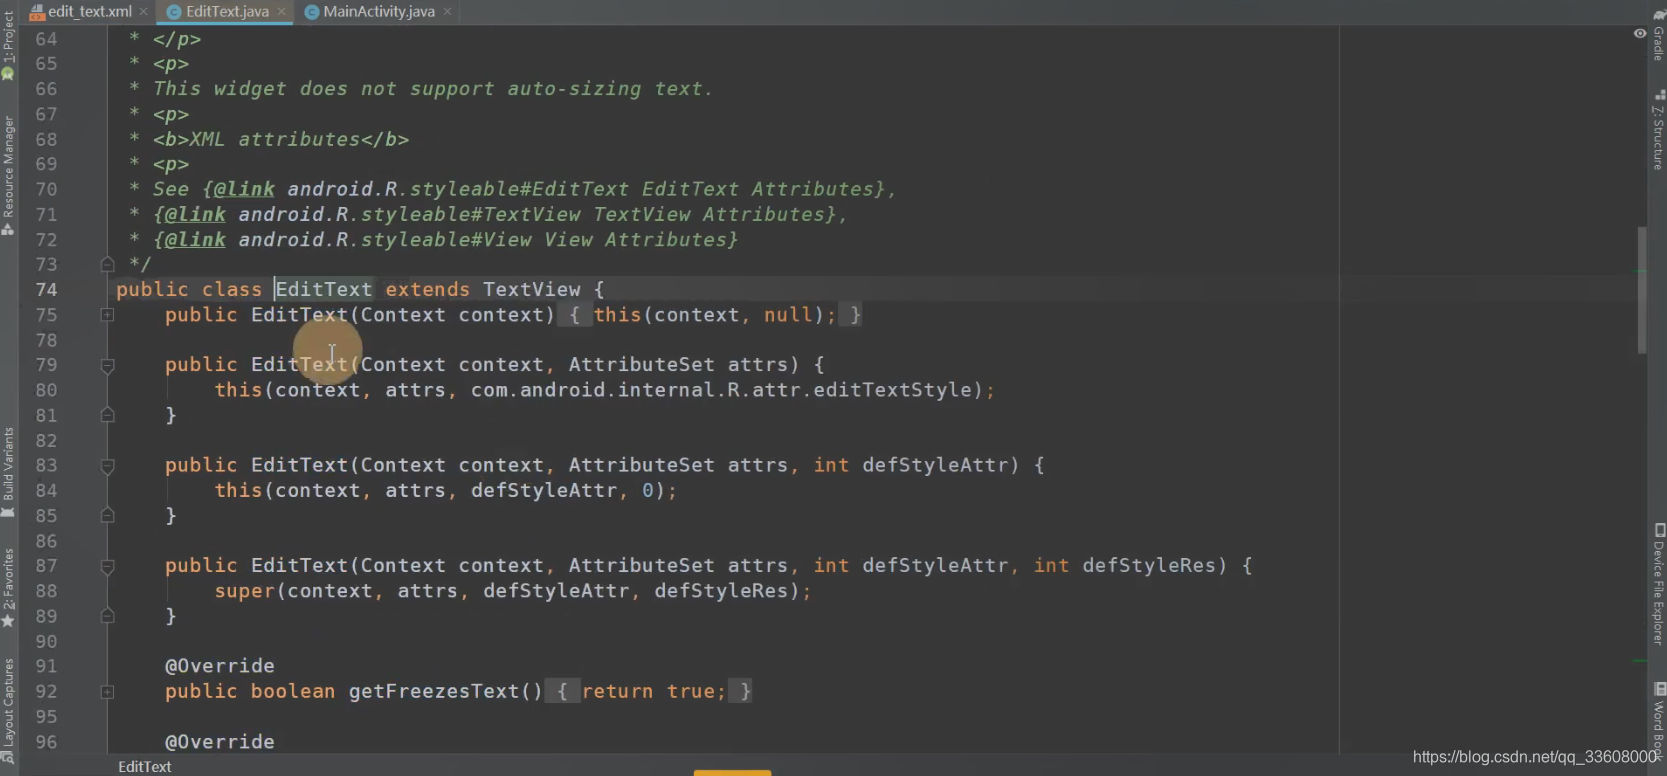
Task: Switch to the edit_text.xml tab
Action: 89,11
